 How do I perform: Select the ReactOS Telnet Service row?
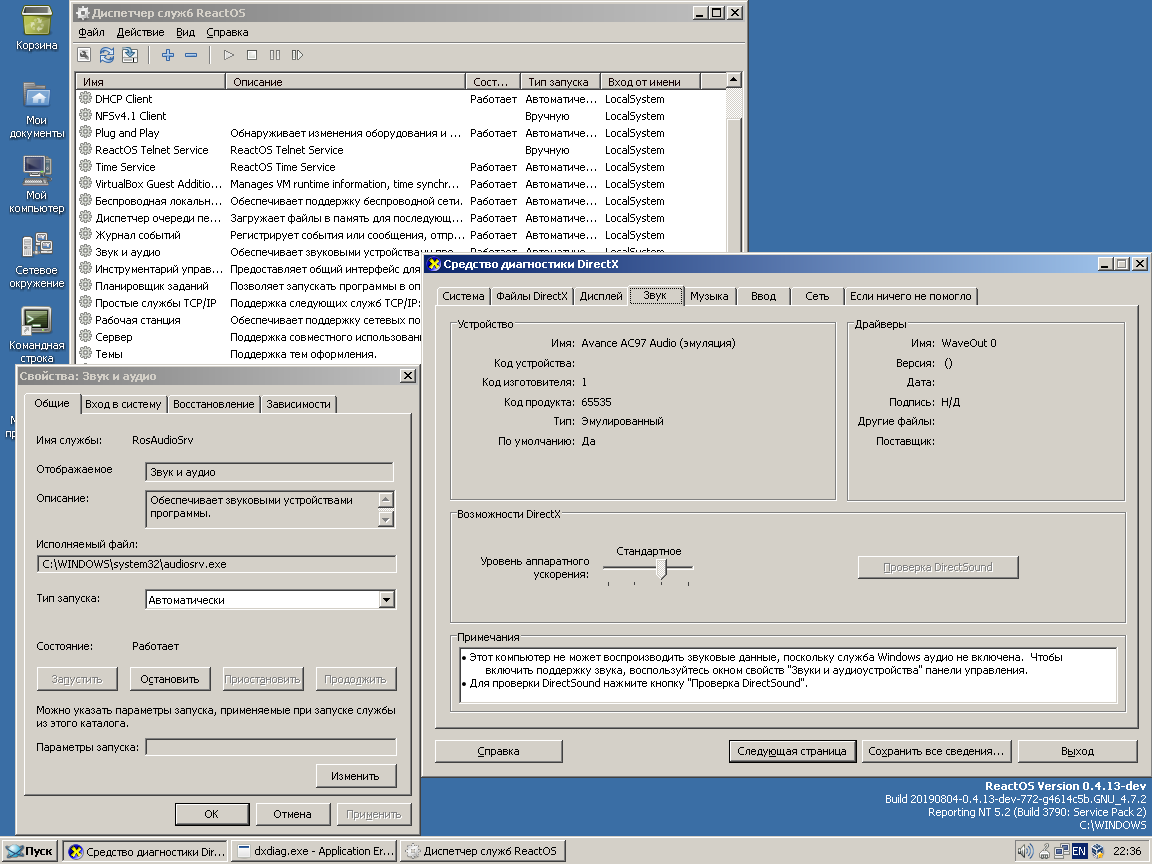(402, 150)
